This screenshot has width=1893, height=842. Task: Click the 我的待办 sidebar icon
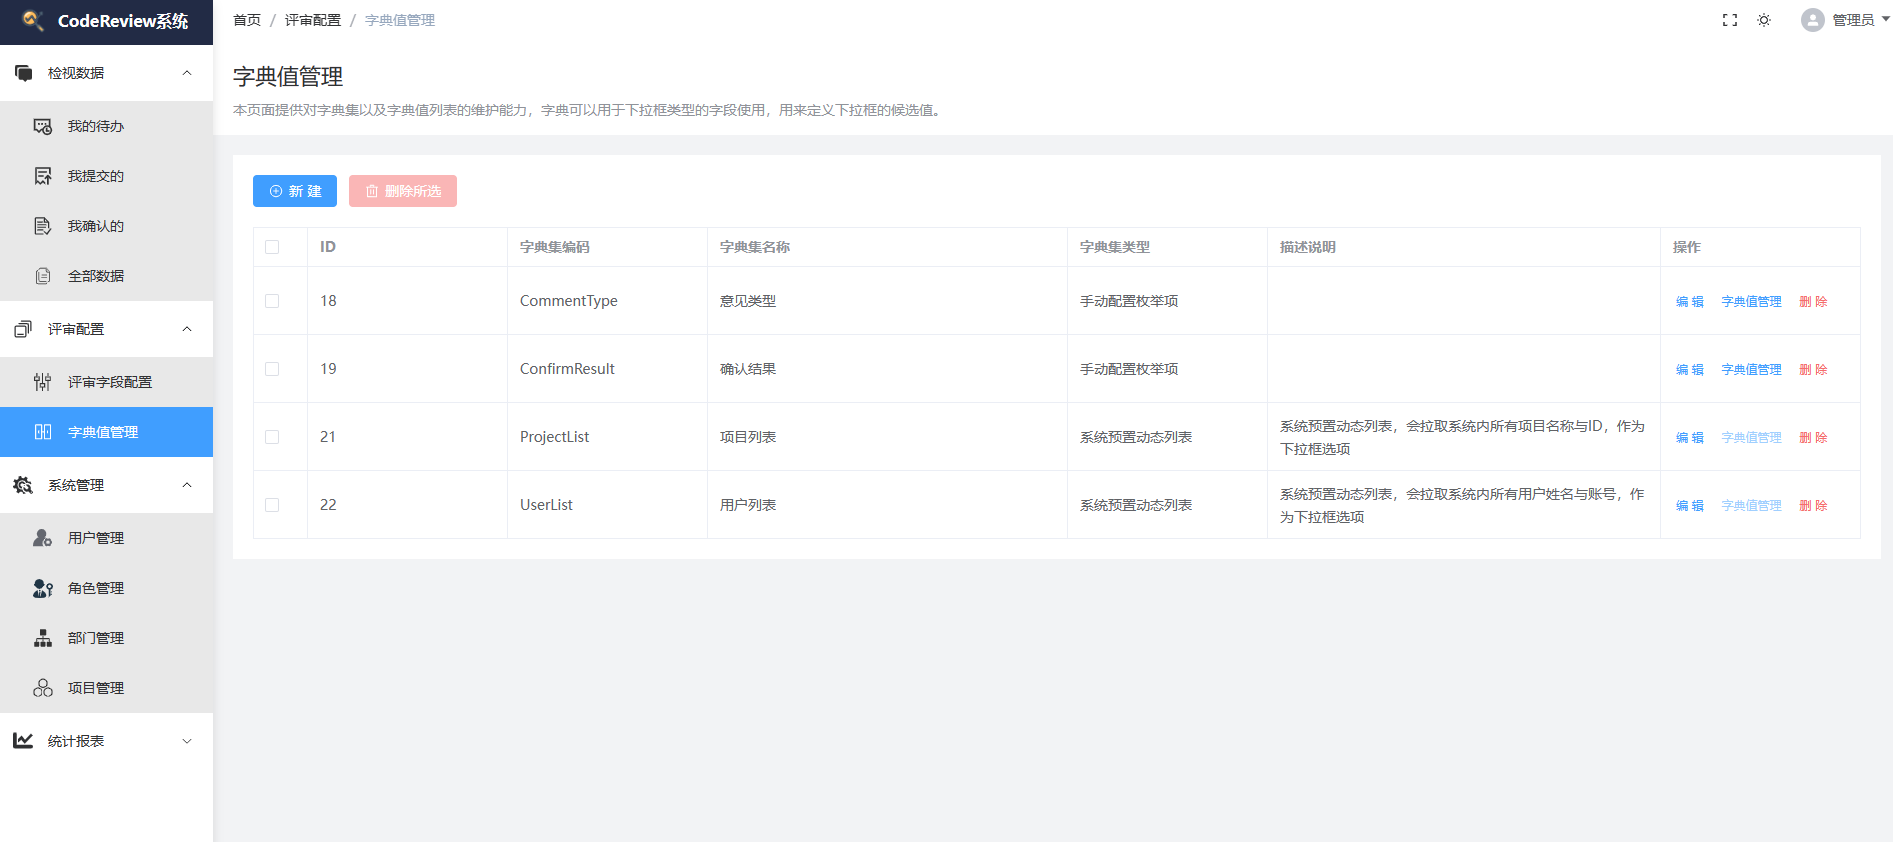pyautogui.click(x=43, y=126)
